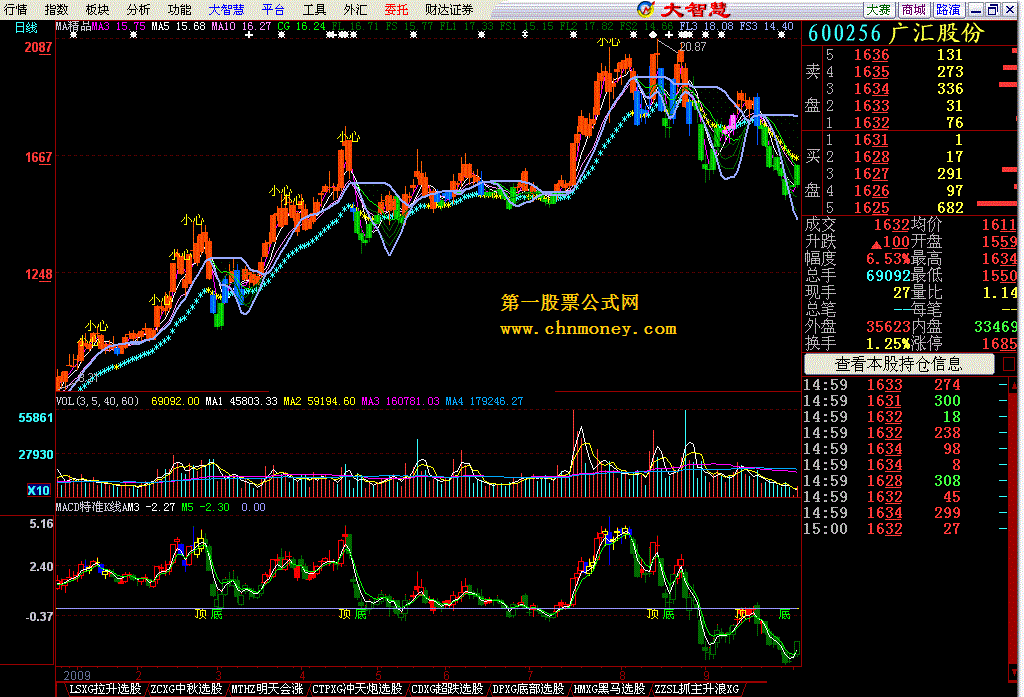Tick the small box beside 查看本股持仓信息
Viewport: 1024px width, 697px height.
(x=1008, y=364)
